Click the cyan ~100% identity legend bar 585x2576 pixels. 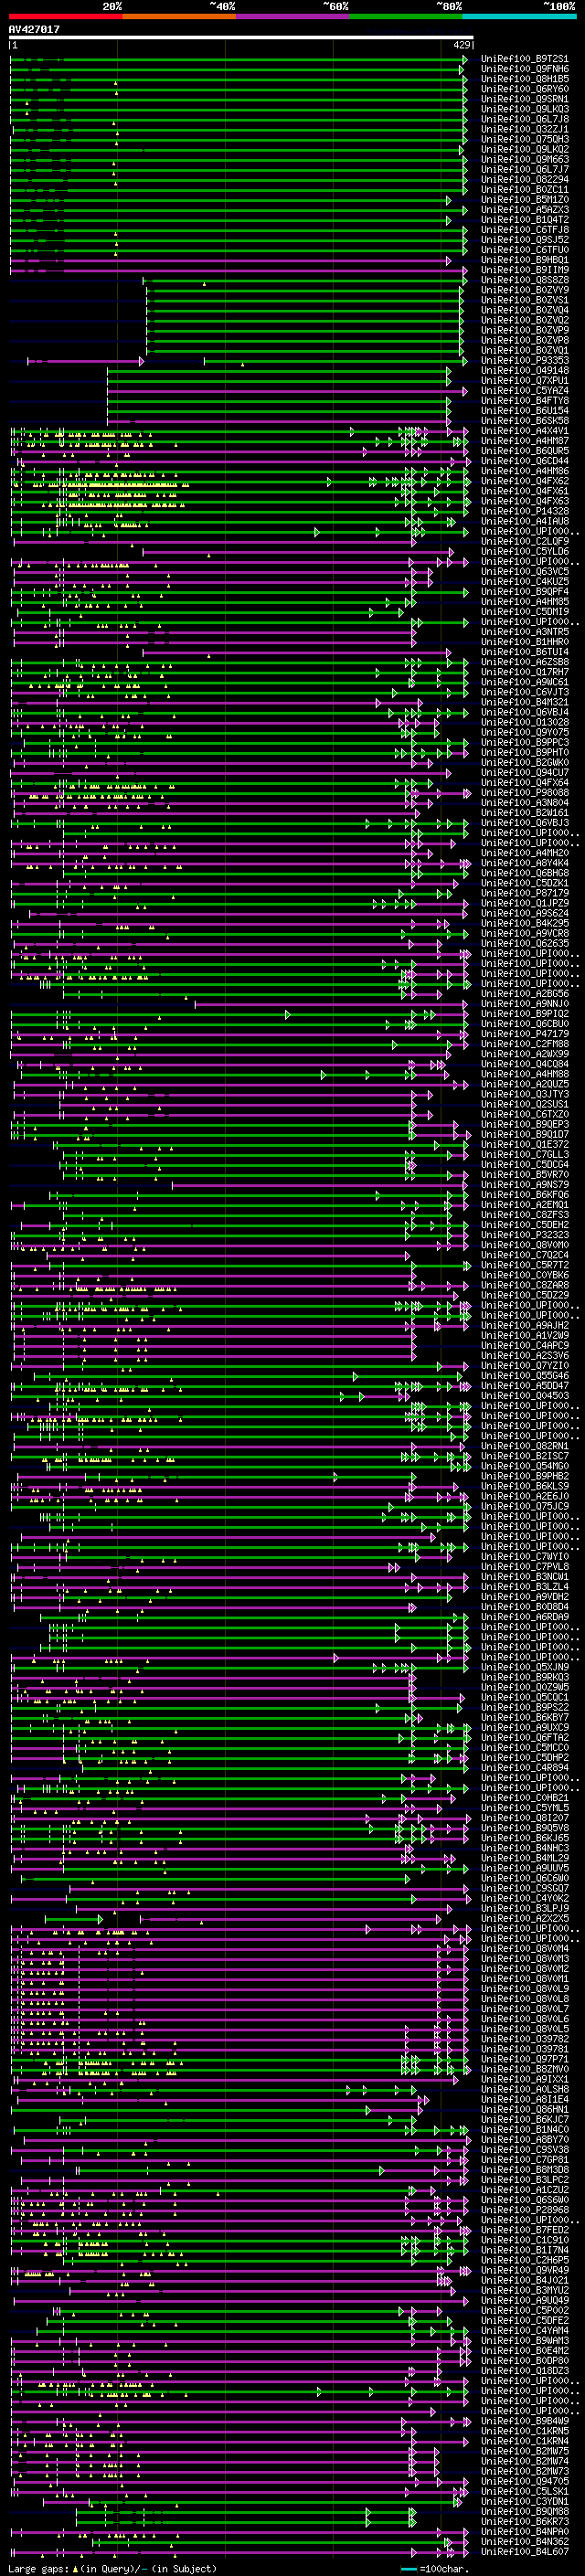coord(519,16)
